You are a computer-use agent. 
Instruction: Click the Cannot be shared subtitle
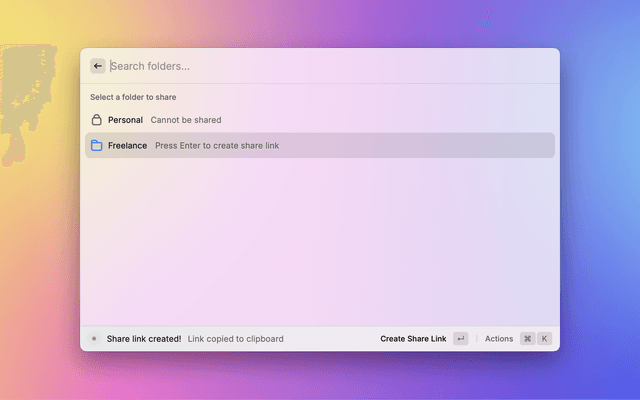186,120
